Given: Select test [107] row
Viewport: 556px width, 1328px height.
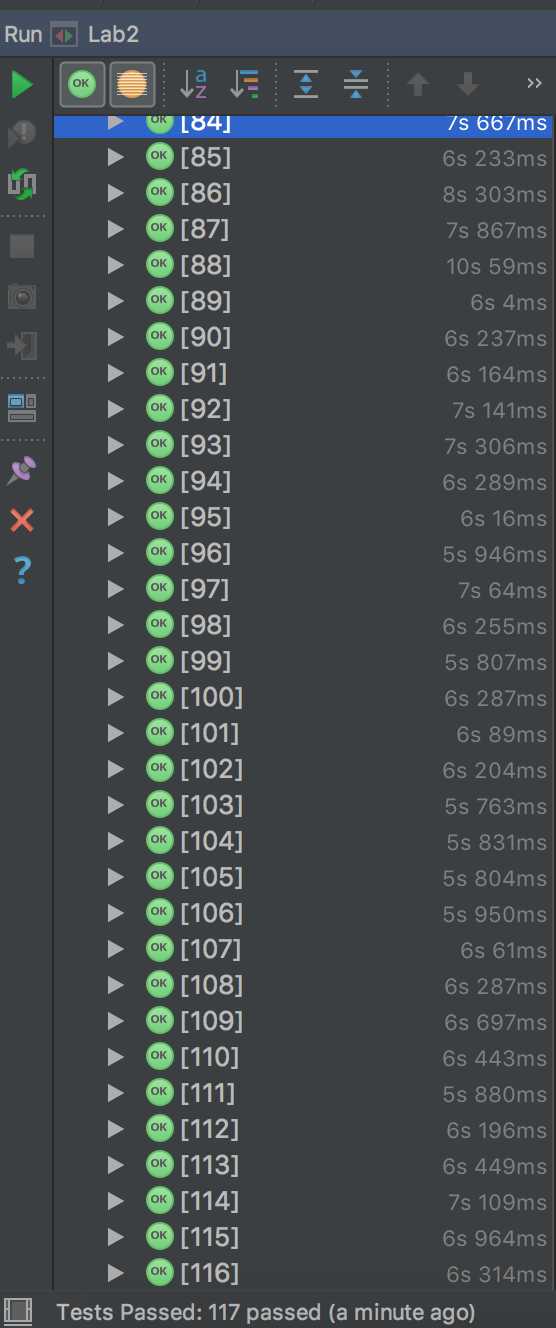Looking at the screenshot, I should pos(303,949).
